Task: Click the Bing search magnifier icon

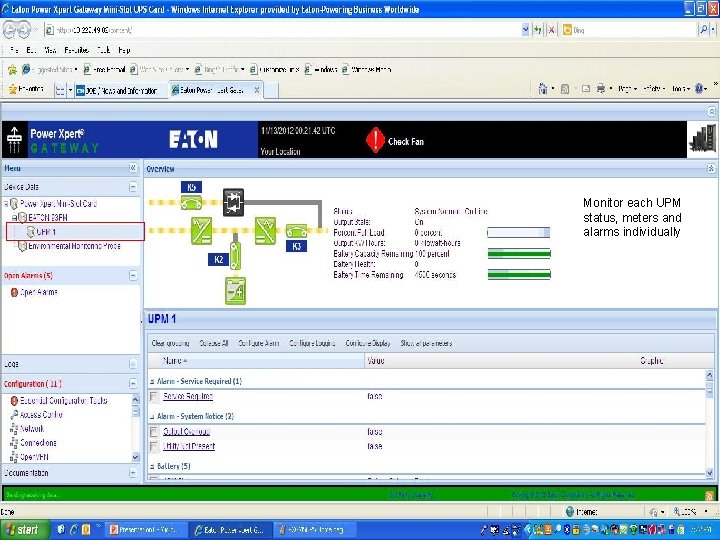Action: pyautogui.click(x=703, y=30)
